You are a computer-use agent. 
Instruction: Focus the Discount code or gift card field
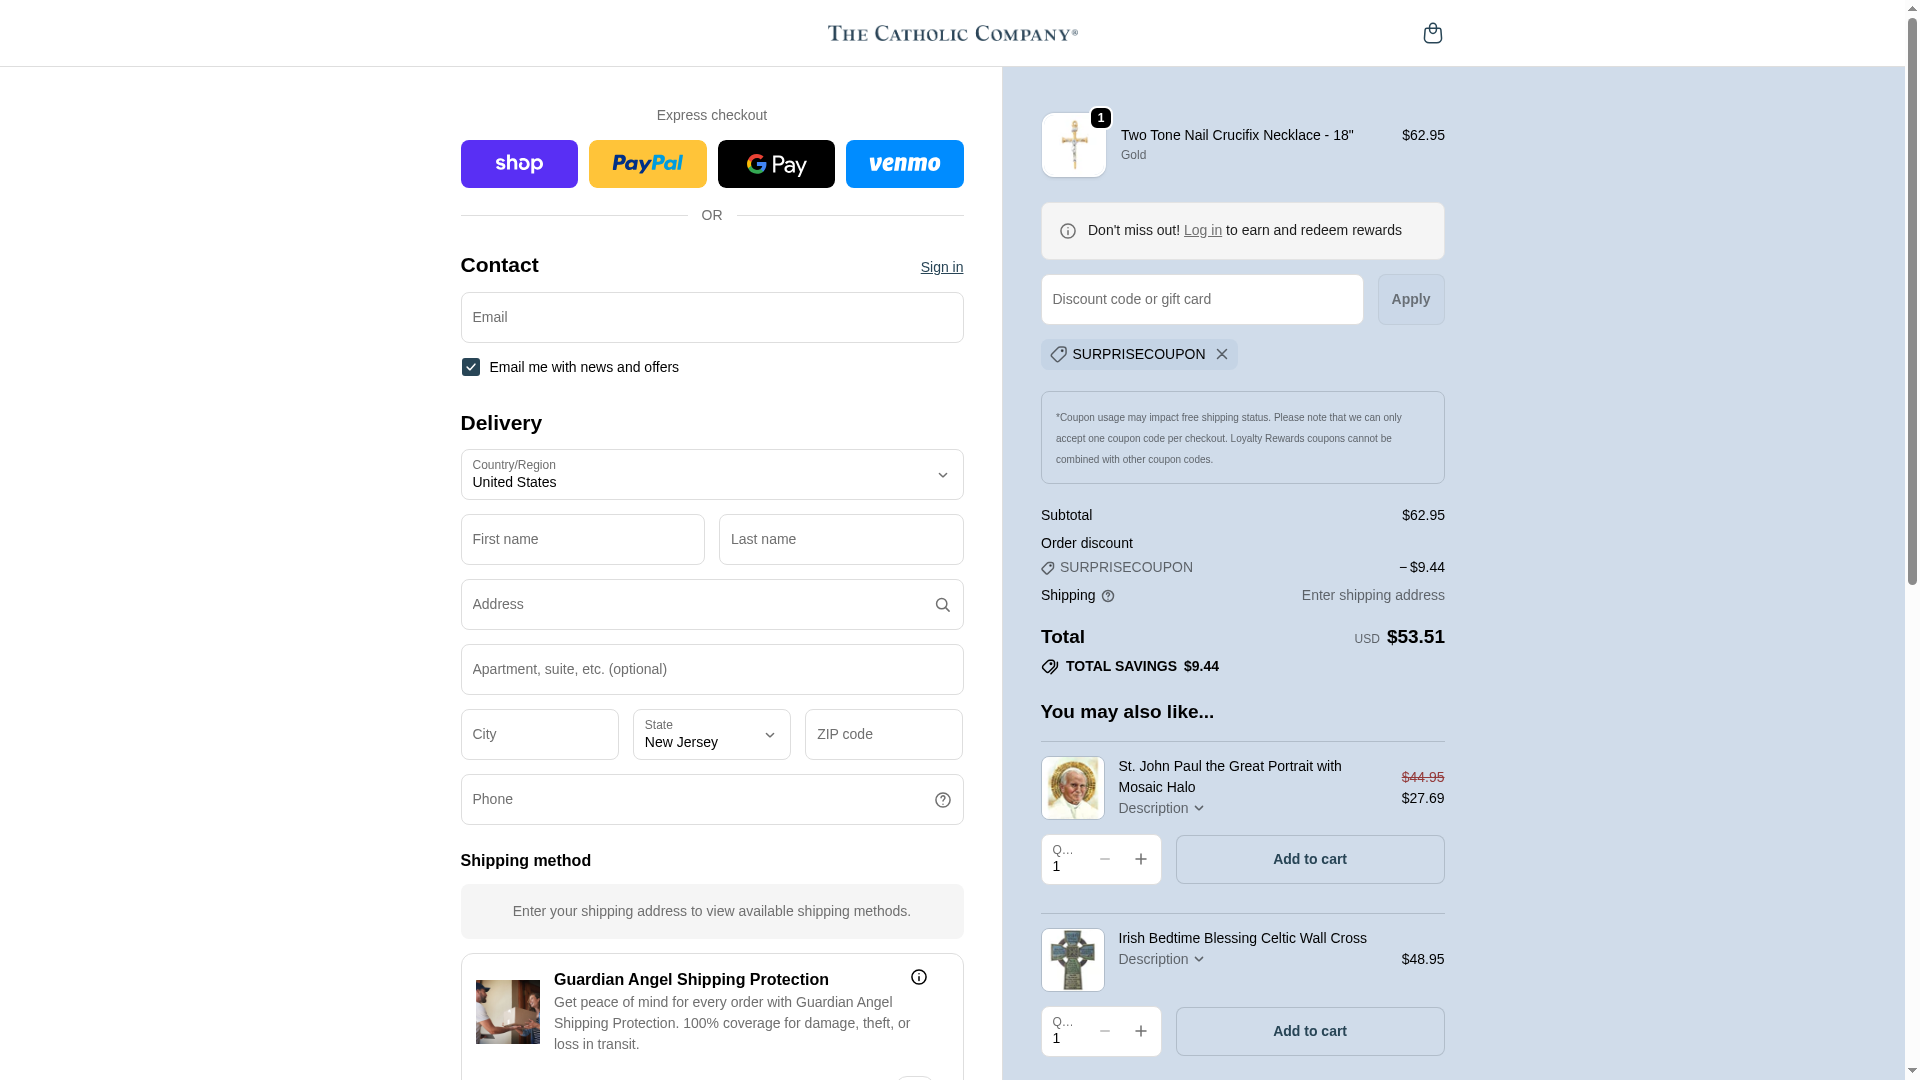[x=1201, y=300]
